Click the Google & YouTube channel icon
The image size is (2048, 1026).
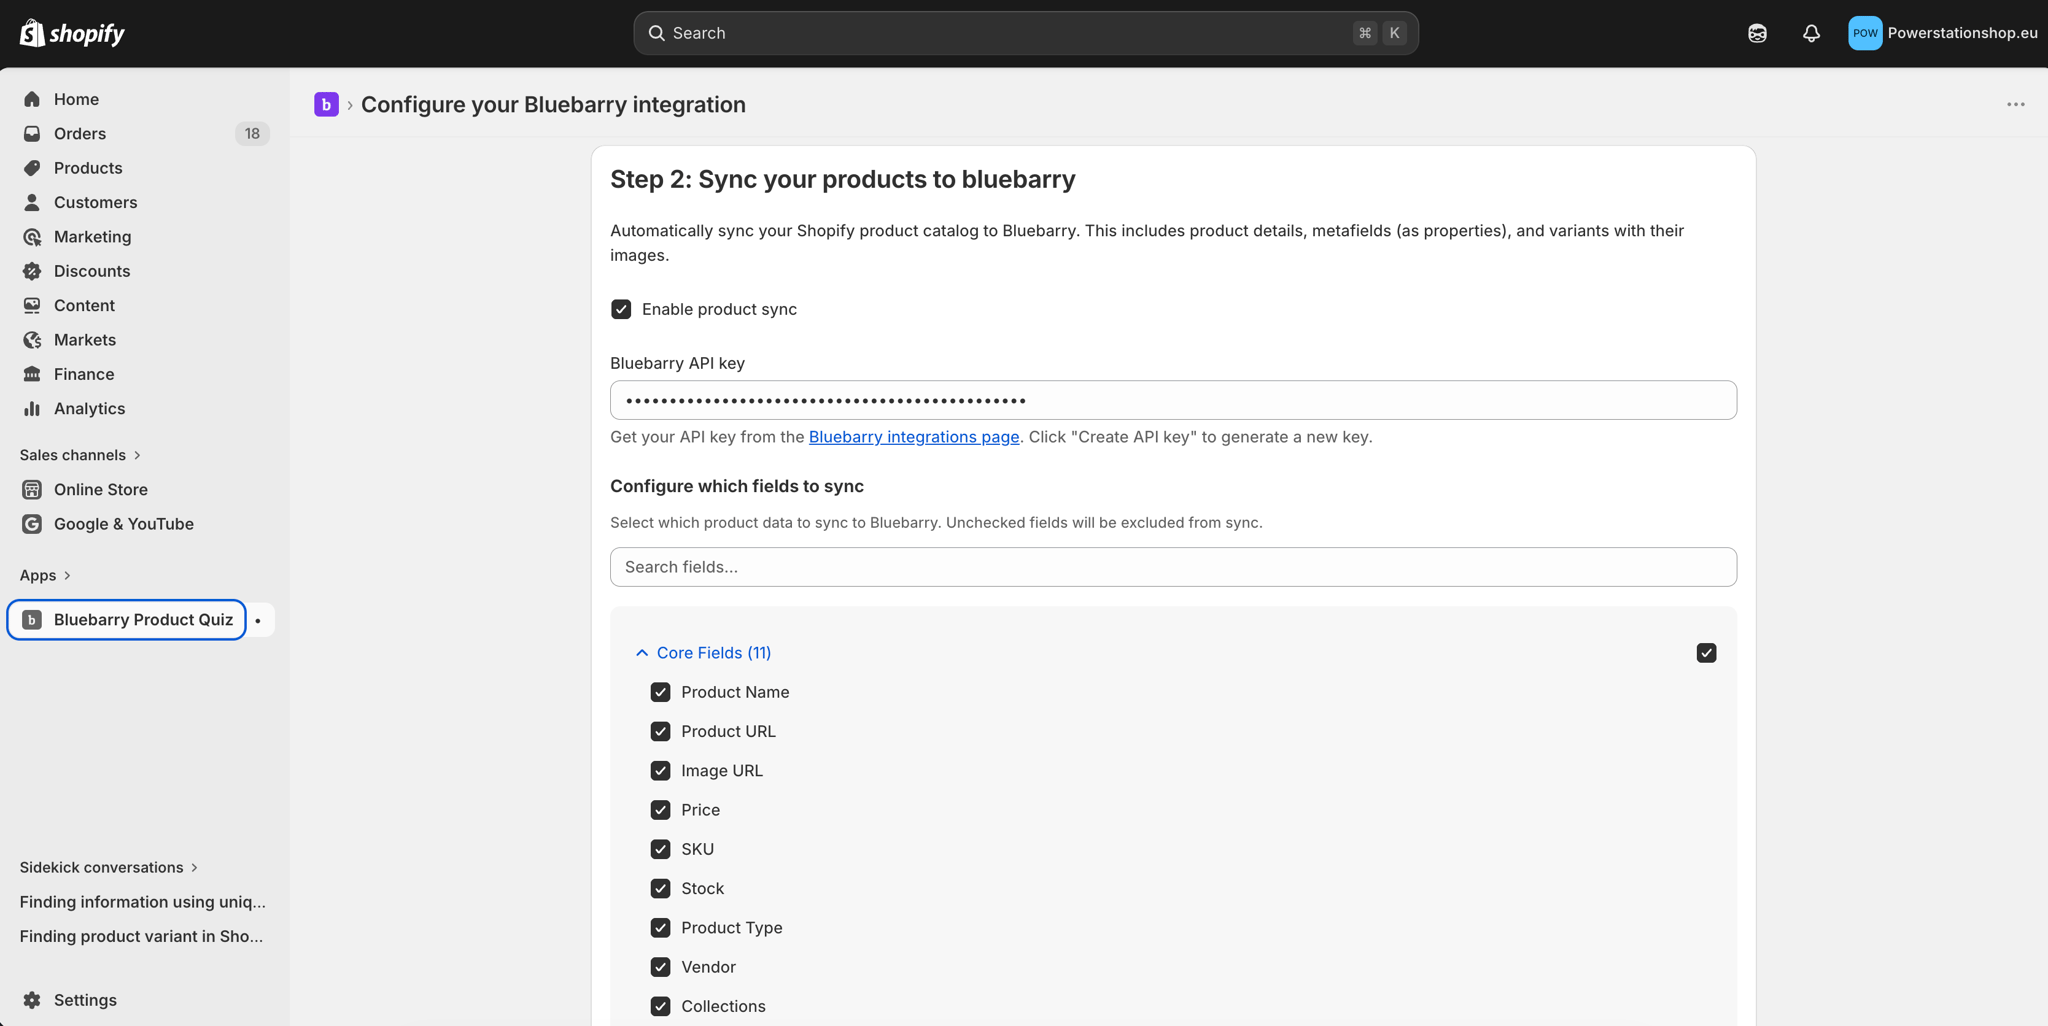coord(33,523)
